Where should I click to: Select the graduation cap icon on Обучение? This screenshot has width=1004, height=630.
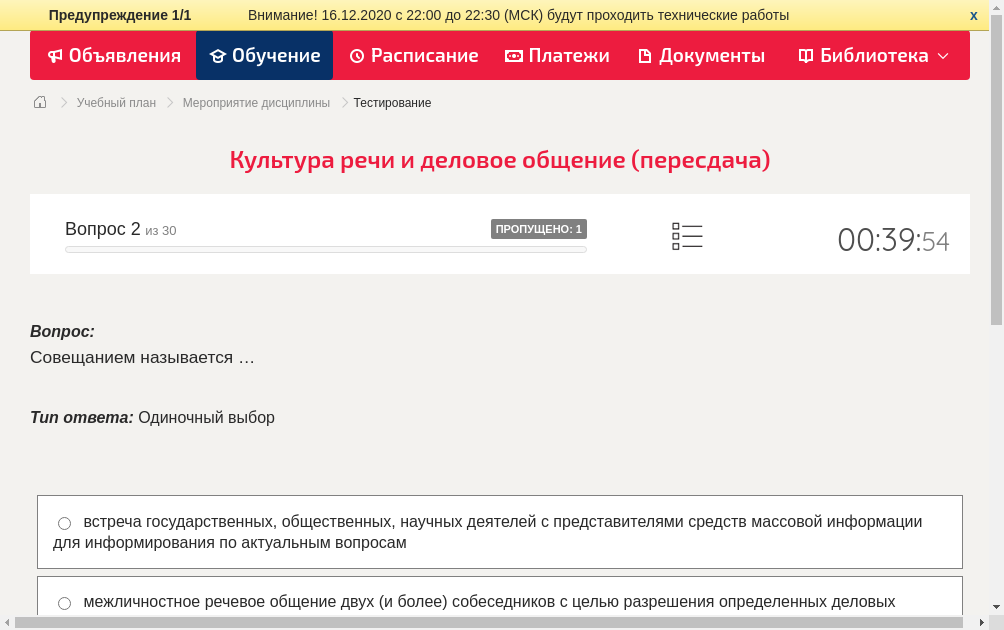click(217, 56)
